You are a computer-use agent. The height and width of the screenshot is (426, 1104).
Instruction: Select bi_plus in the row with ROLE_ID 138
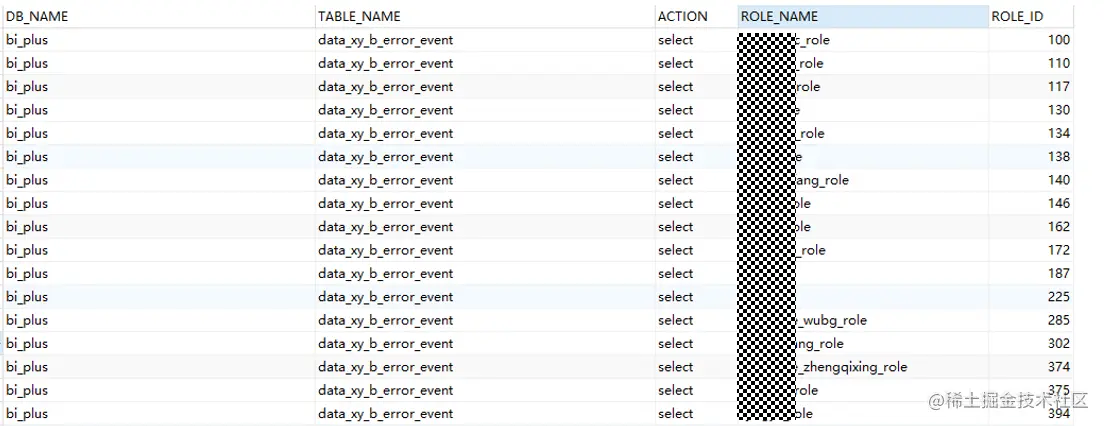point(27,156)
